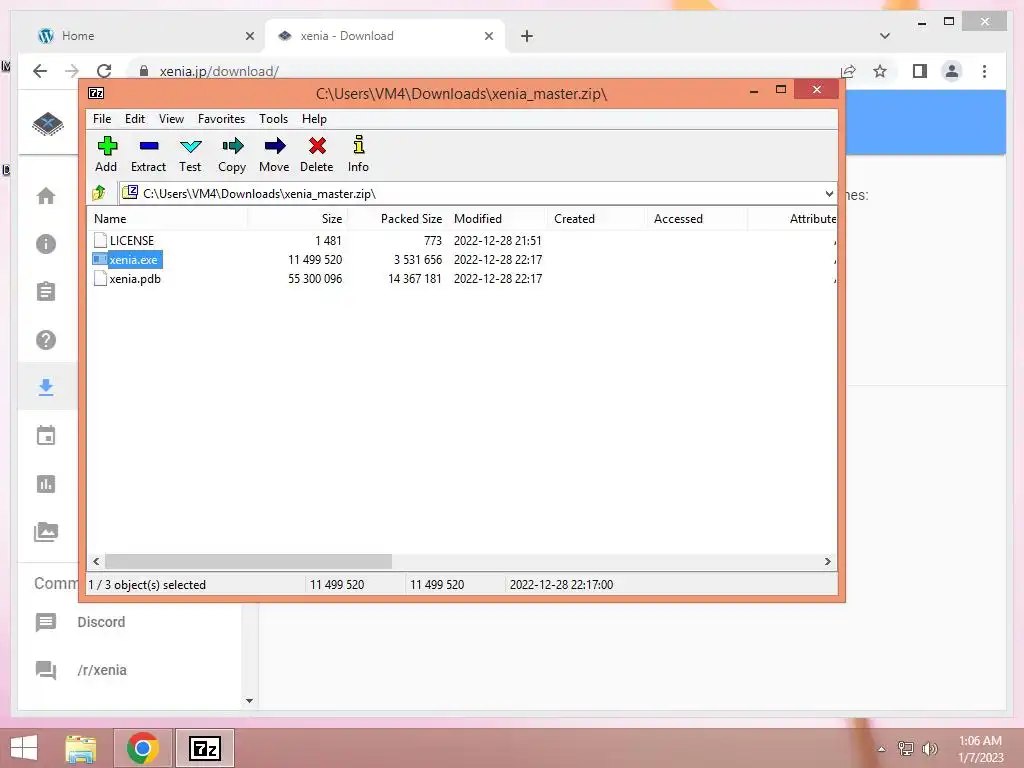The width and height of the screenshot is (1024, 768).
Task: Open the View menu in 7-Zip
Action: [171, 119]
